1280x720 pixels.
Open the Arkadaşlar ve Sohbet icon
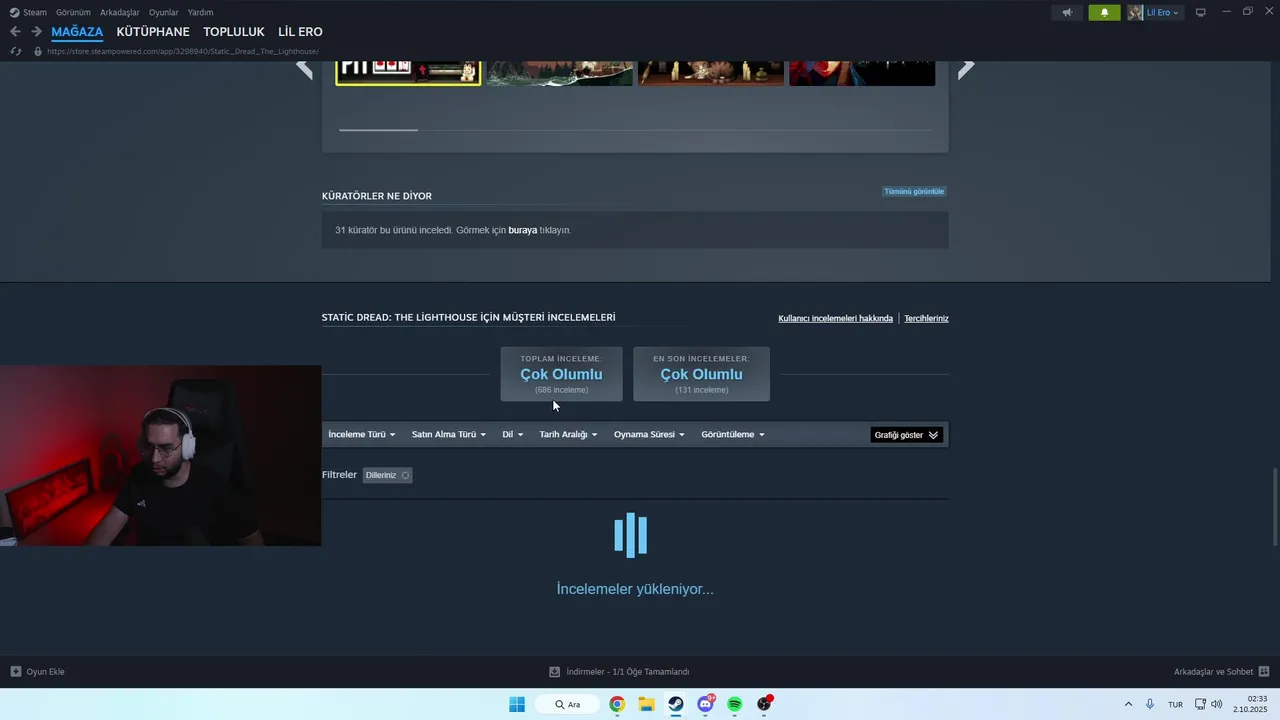pos(1264,671)
